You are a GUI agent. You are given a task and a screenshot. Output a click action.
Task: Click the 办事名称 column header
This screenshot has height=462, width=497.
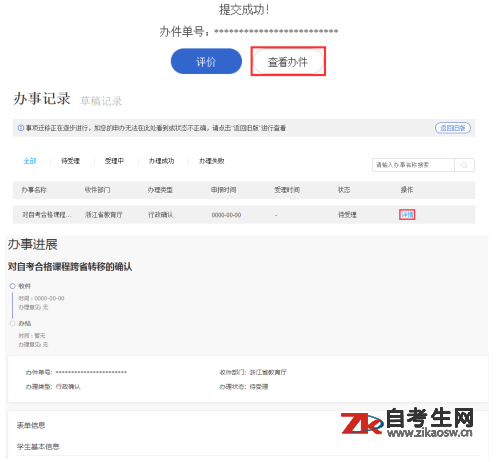[x=34, y=190]
